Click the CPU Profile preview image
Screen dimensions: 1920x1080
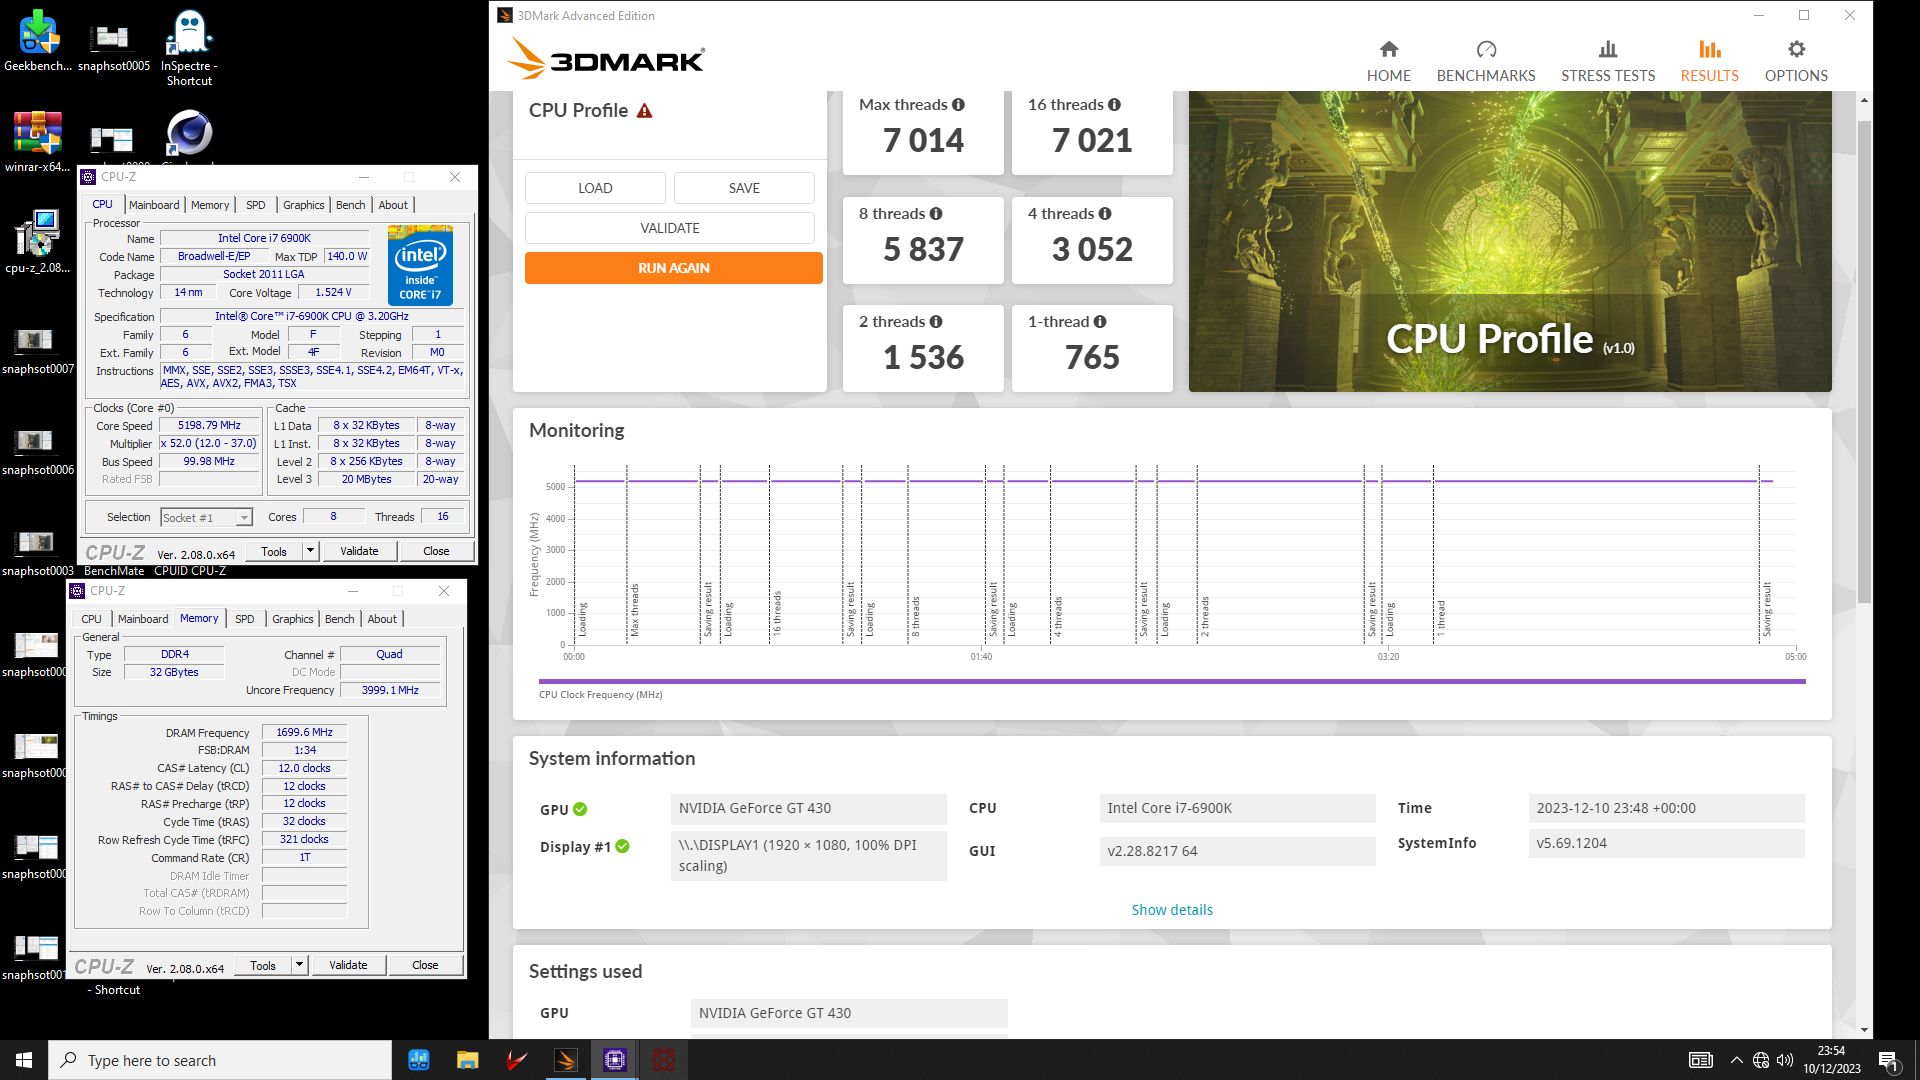[x=1510, y=241]
